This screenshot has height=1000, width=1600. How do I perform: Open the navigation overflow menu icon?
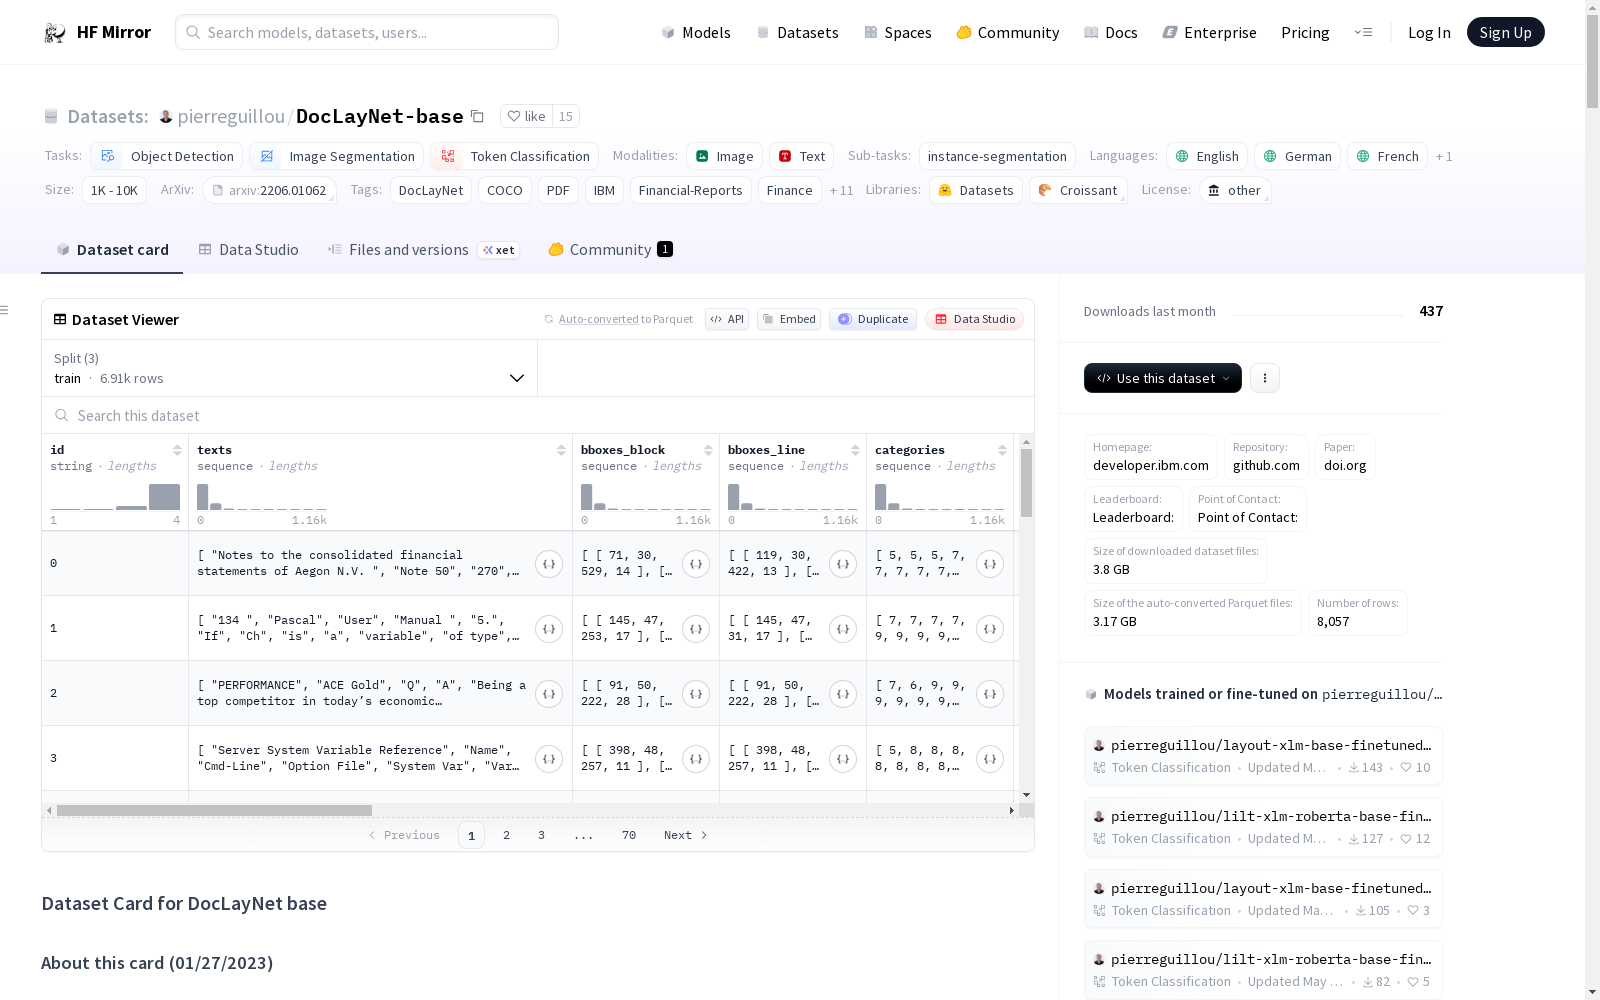(1363, 33)
